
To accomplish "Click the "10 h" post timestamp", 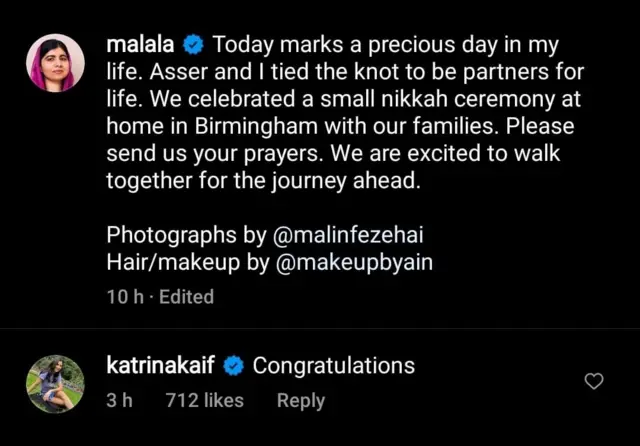I will pyautogui.click(x=124, y=296).
